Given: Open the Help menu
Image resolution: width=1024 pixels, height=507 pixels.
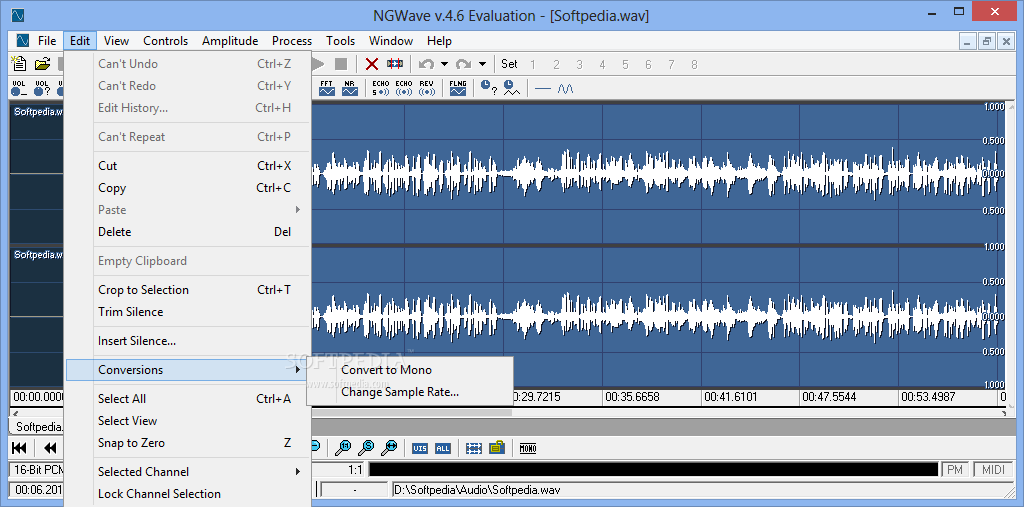Looking at the screenshot, I should [x=440, y=41].
